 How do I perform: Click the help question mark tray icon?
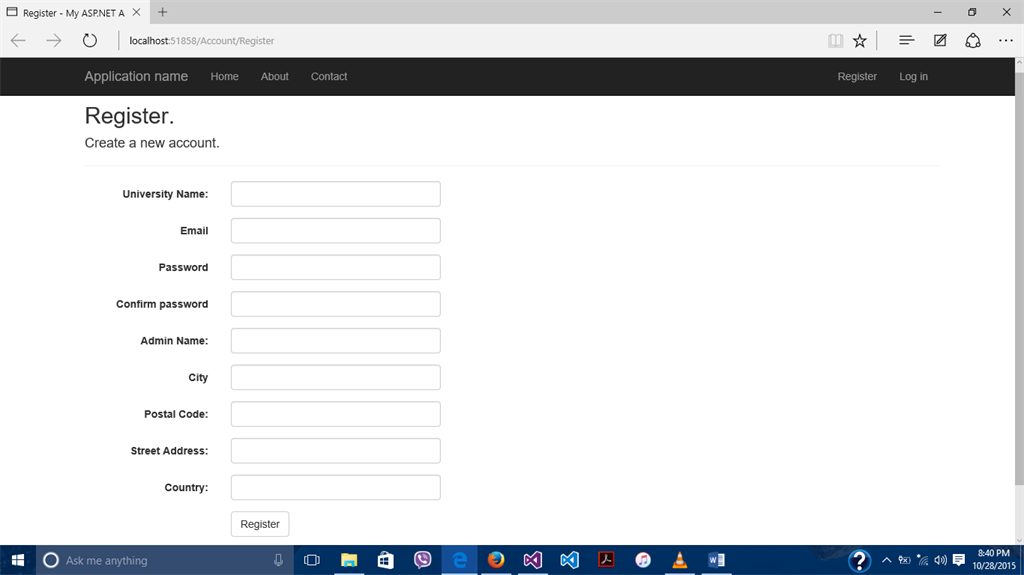pos(859,560)
